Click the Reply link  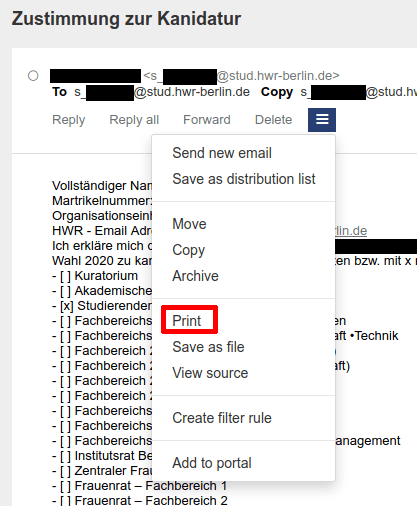69,120
